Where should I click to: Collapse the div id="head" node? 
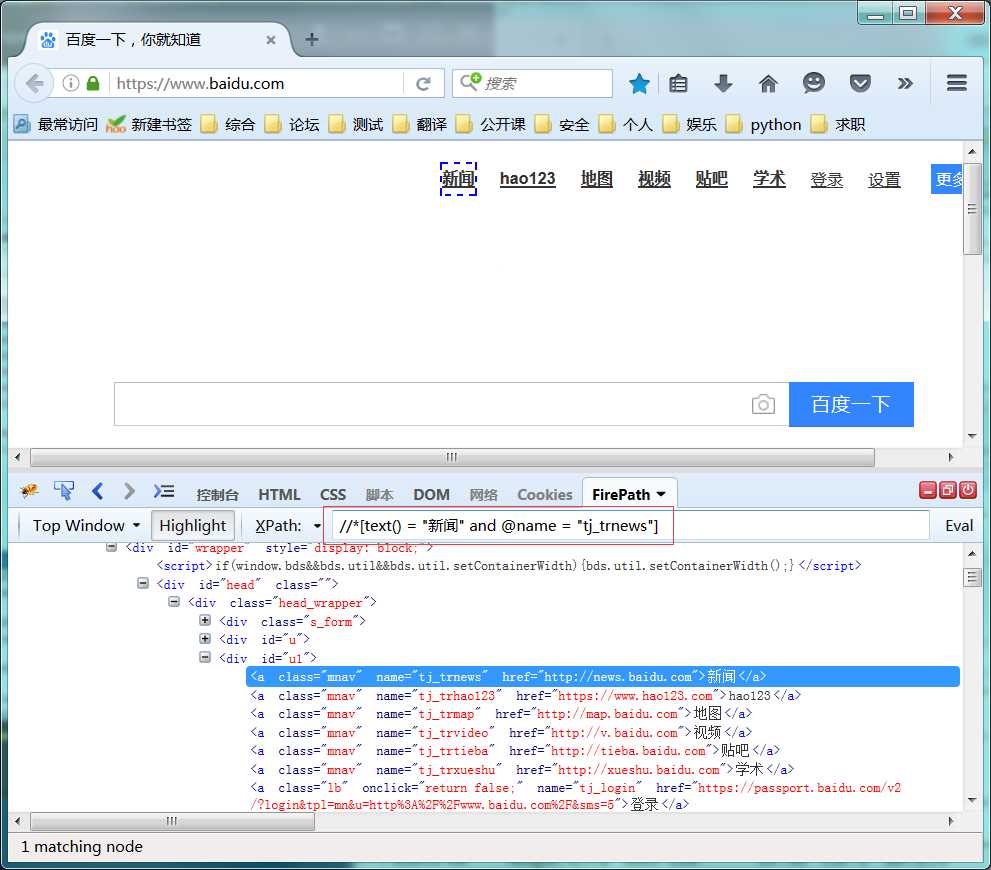tap(143, 584)
